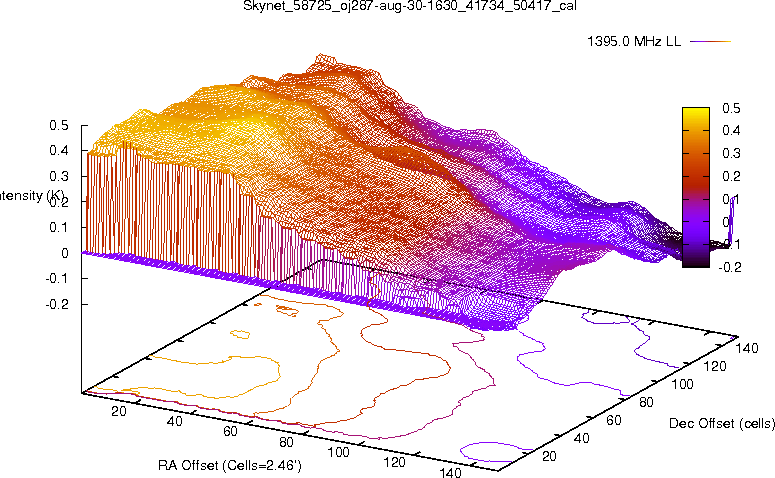Click the 0 tick on the Intensity axis

click(x=65, y=253)
